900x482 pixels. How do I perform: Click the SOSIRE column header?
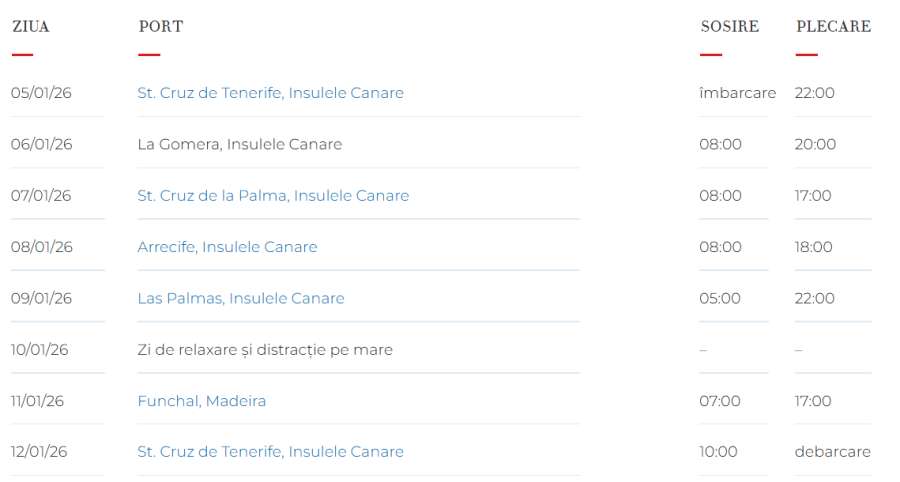pyautogui.click(x=730, y=26)
